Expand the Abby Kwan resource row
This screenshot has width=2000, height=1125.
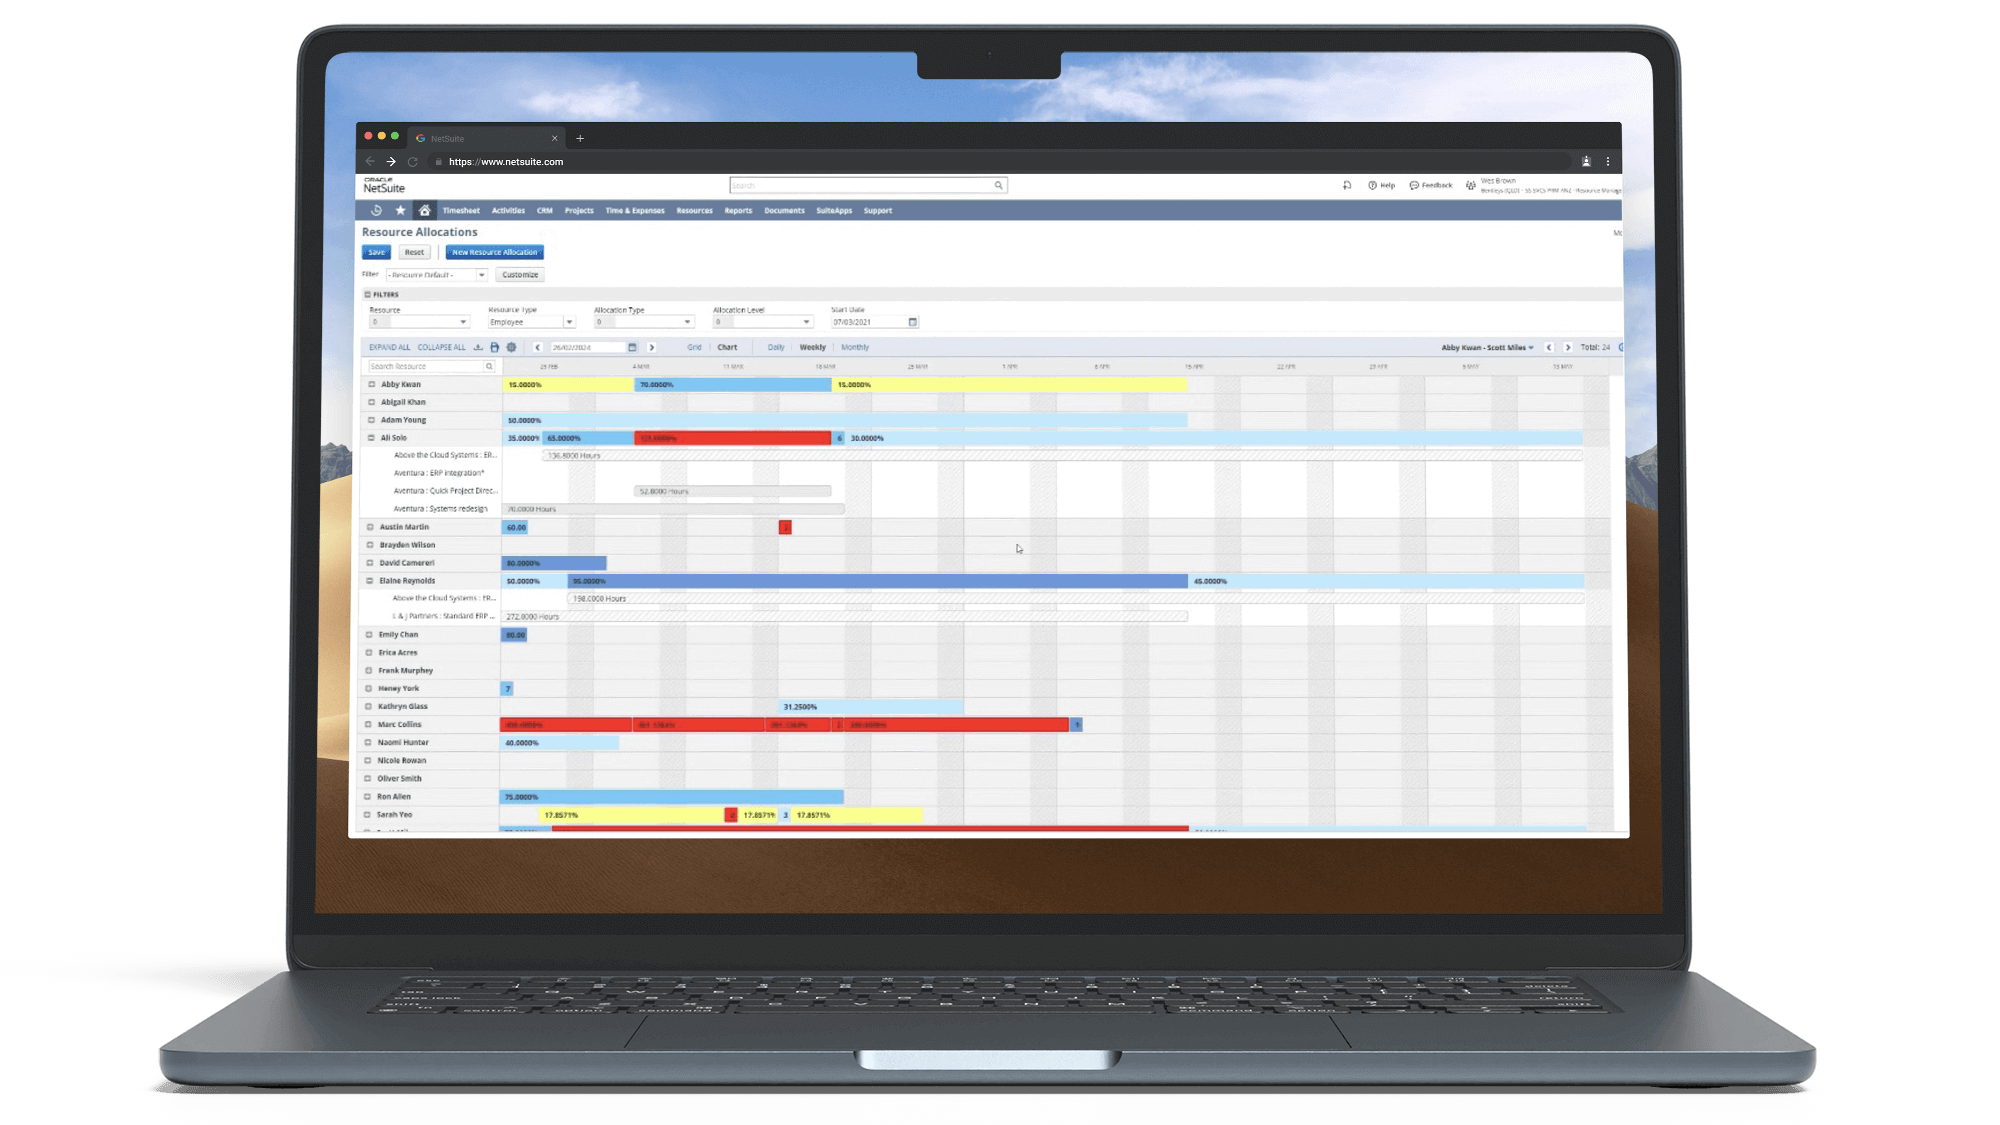(371, 384)
